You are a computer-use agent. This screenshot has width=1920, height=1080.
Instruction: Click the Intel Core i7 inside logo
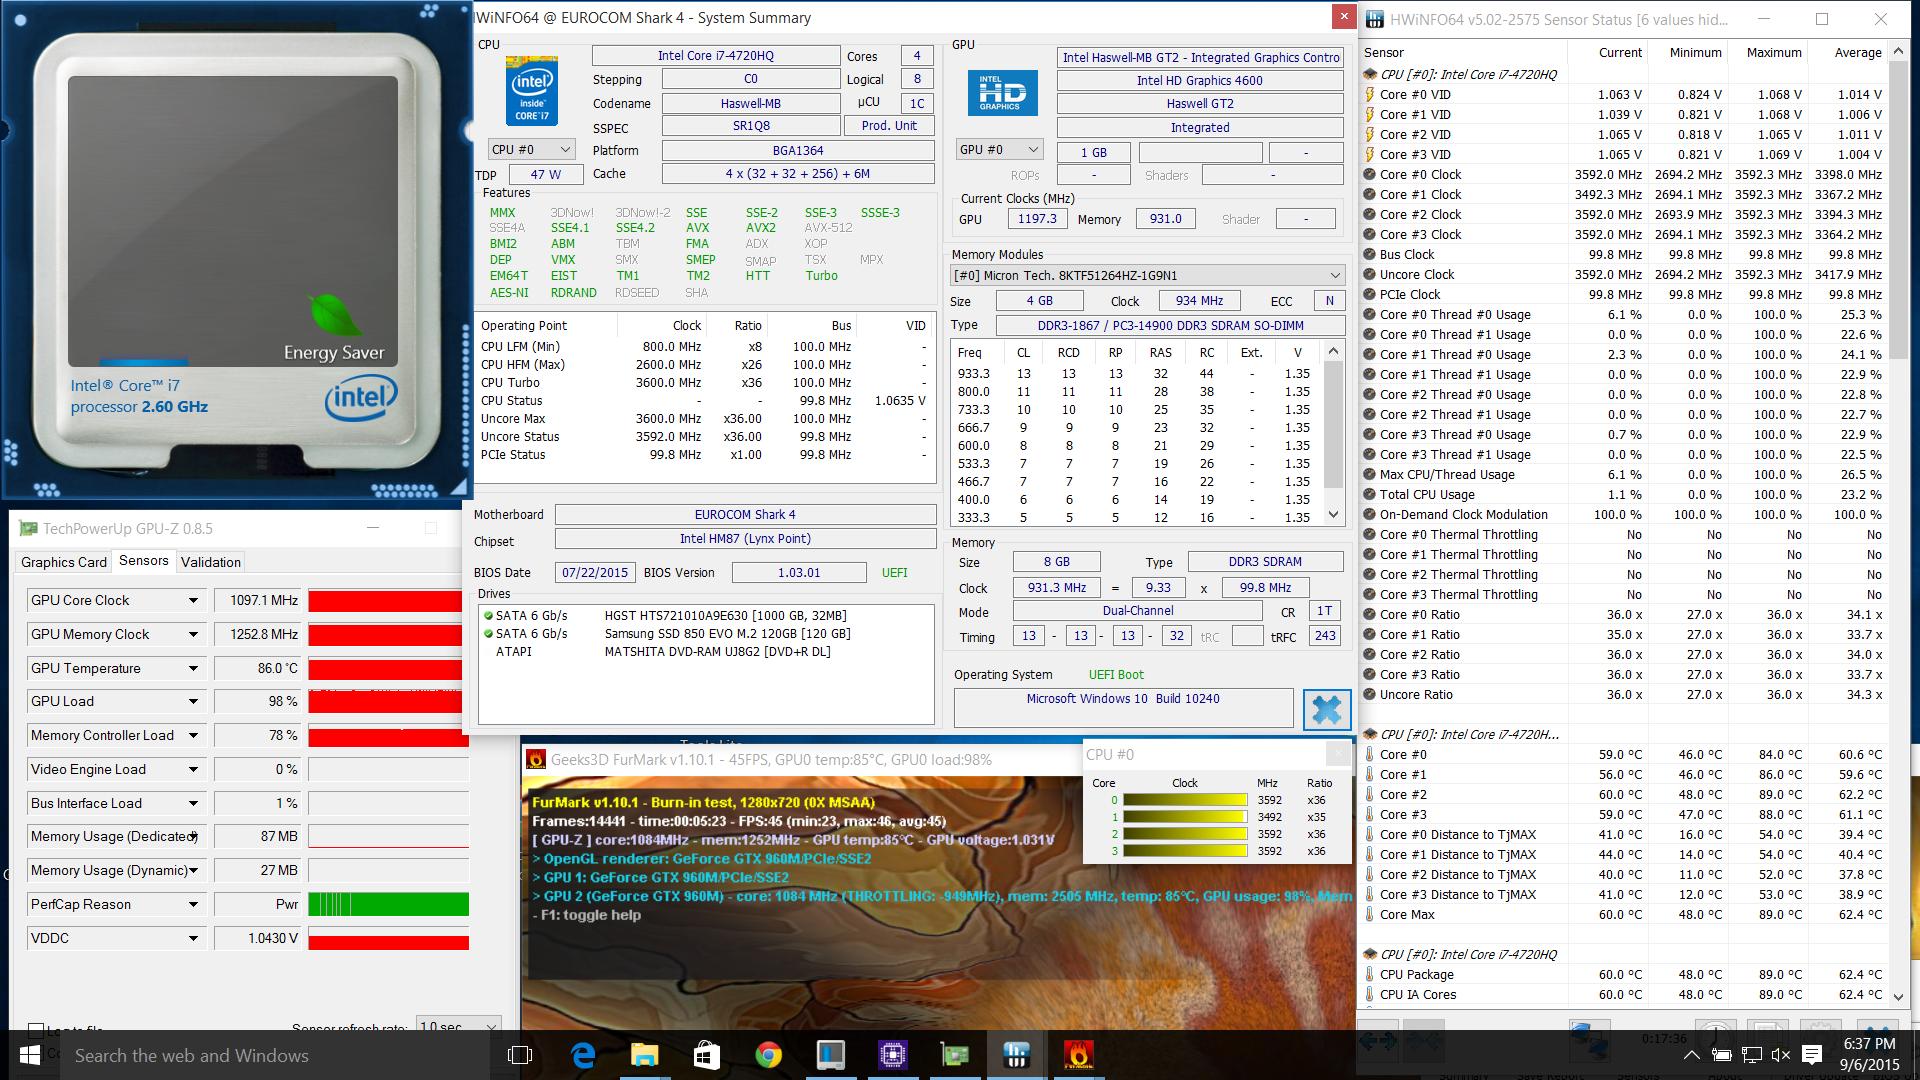[x=532, y=91]
